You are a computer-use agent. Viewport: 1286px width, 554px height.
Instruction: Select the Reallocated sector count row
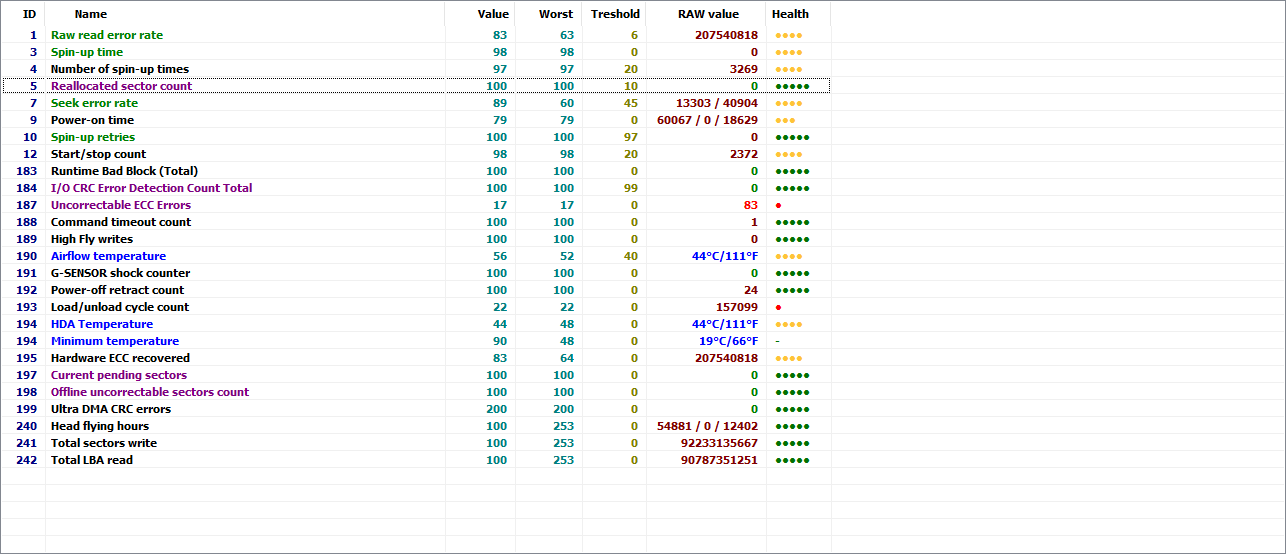click(x=416, y=86)
